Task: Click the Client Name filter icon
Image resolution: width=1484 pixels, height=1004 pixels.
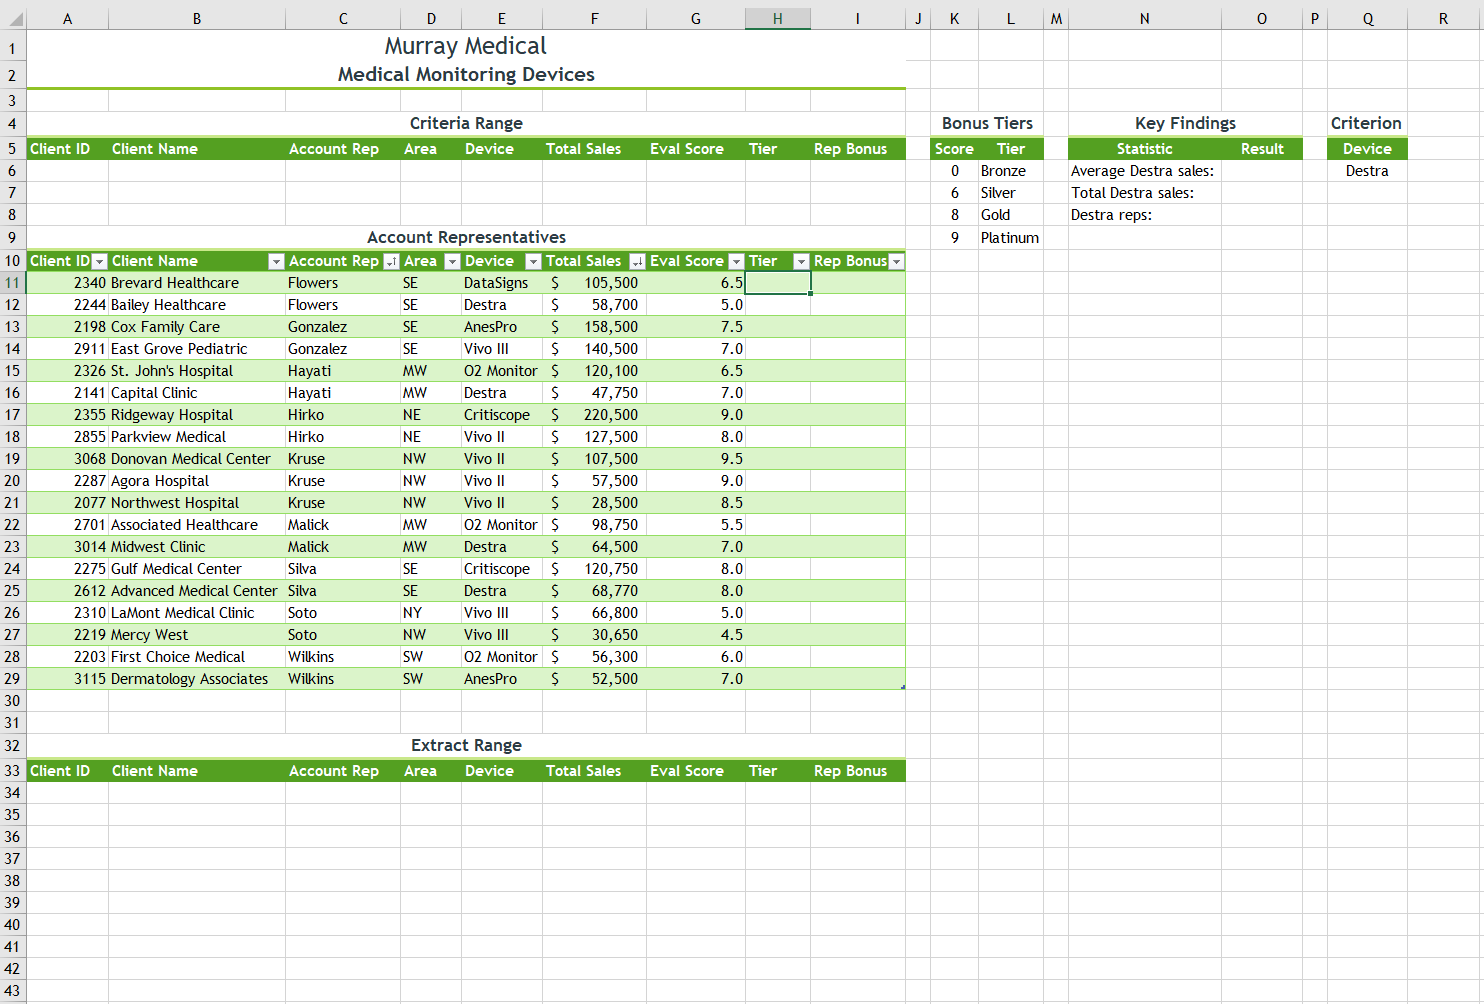Action: click(277, 260)
